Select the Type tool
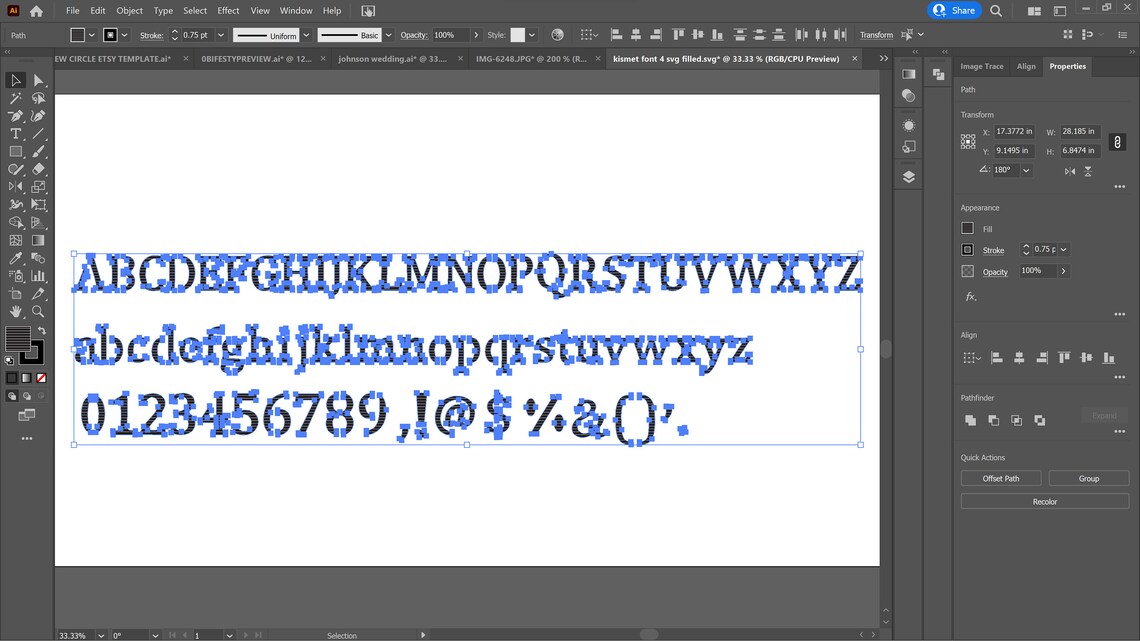The image size is (1140, 641). pos(15,133)
